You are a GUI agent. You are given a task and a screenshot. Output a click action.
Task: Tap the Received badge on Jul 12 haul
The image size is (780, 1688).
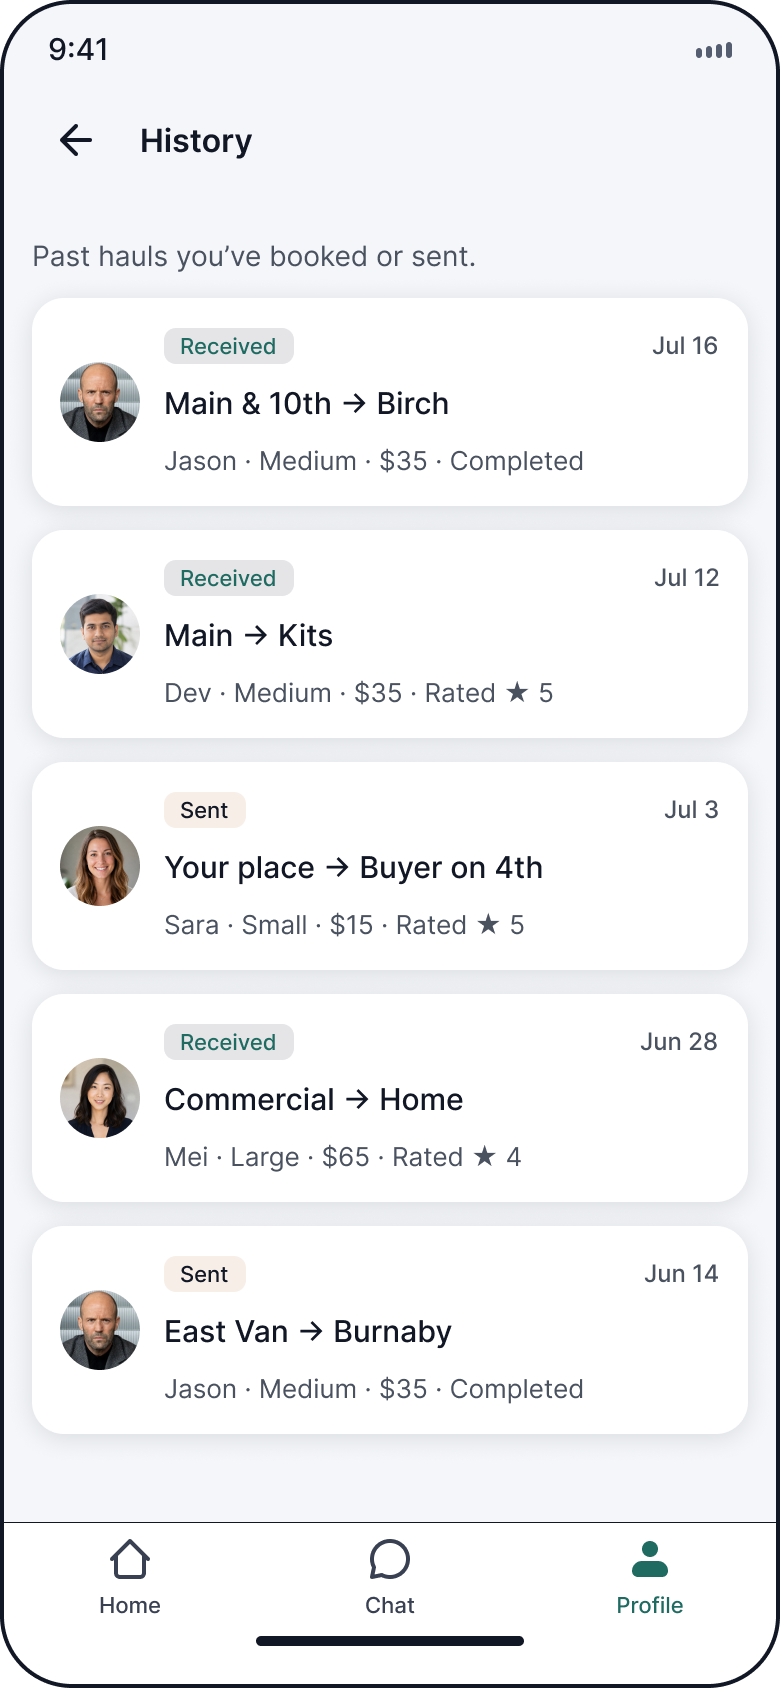pos(229,578)
